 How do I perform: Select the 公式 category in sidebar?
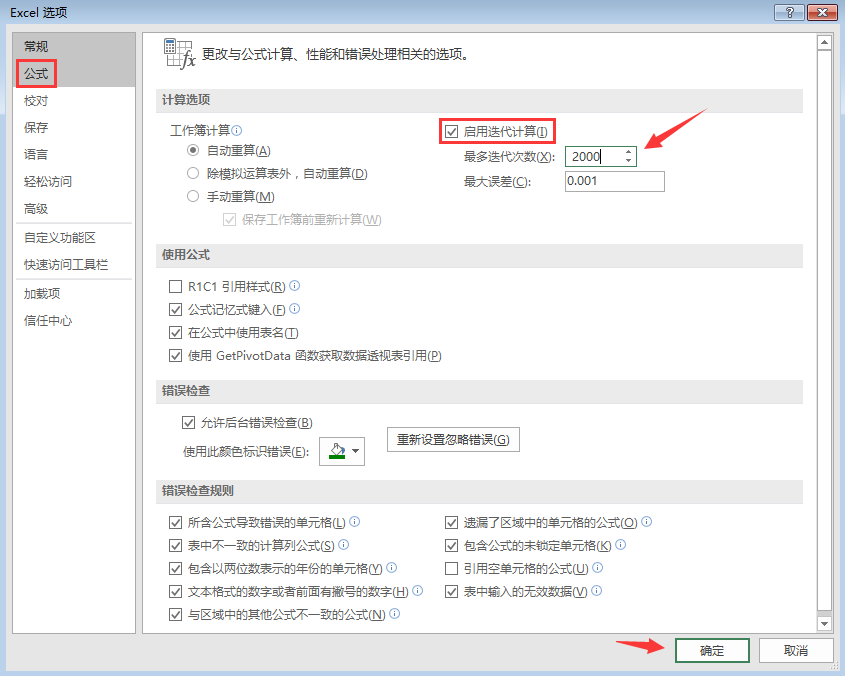pos(74,73)
